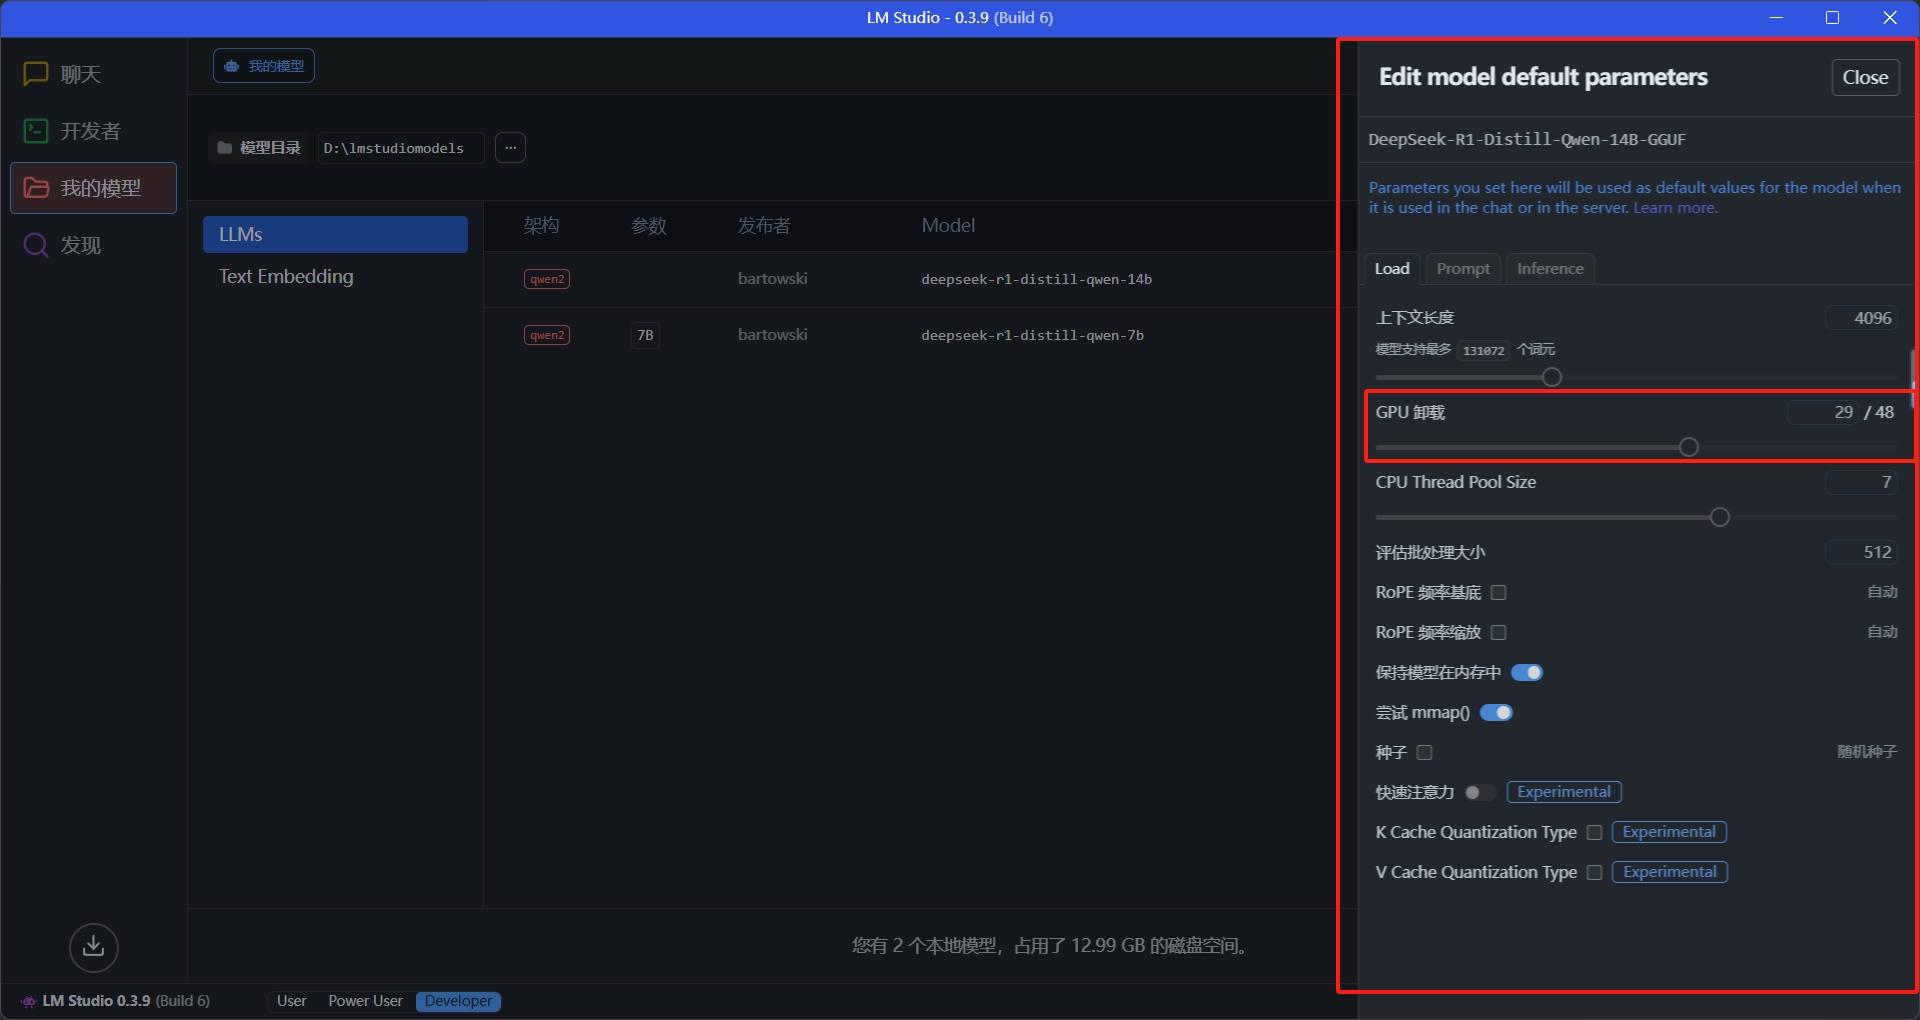Click the 131072 max token count badge

(x=1483, y=350)
